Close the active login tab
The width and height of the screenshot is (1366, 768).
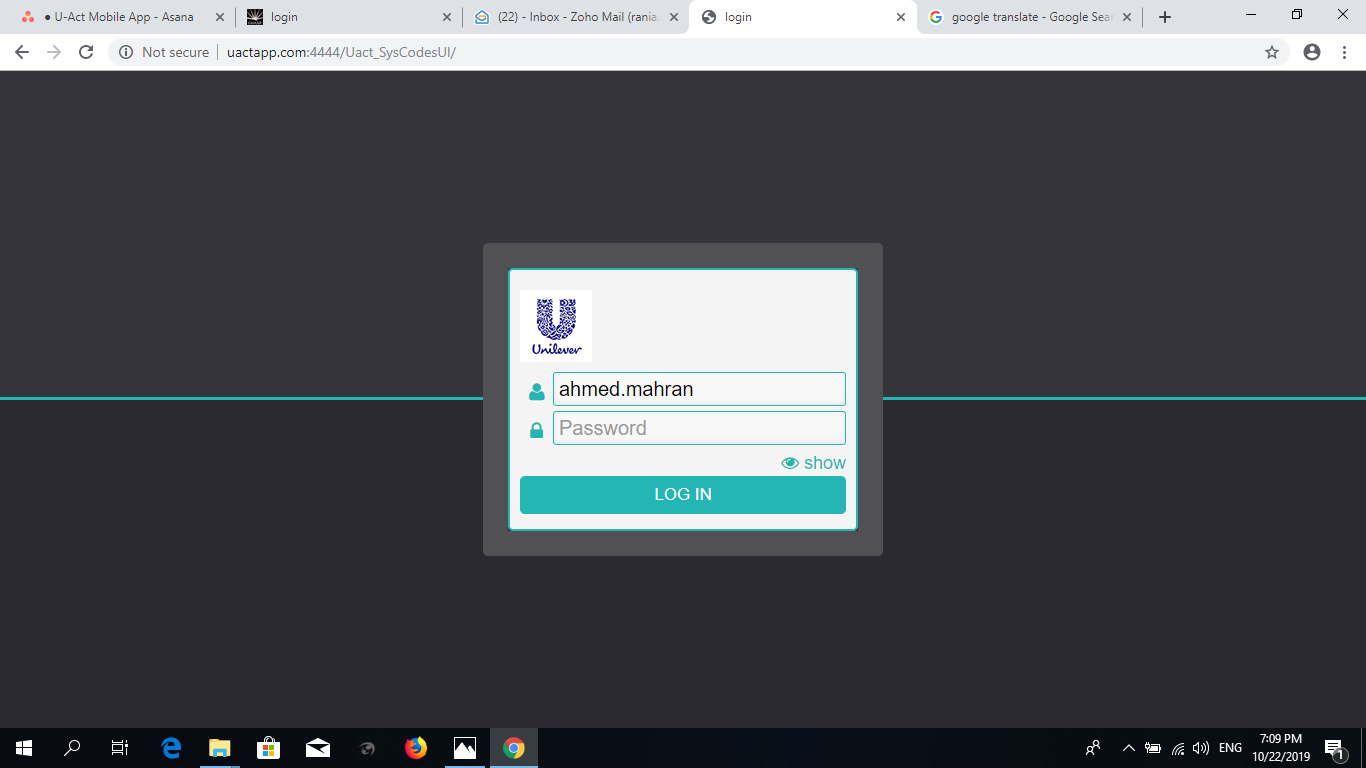click(x=901, y=17)
